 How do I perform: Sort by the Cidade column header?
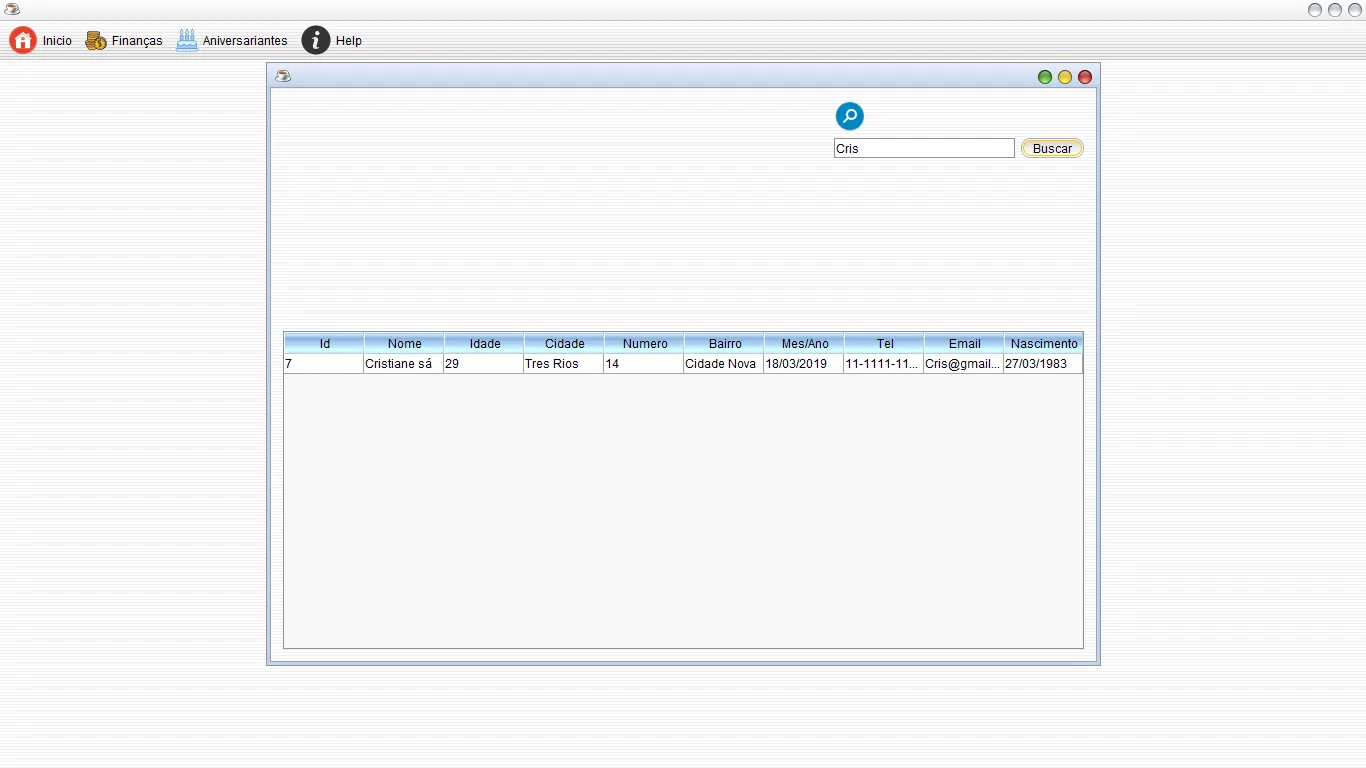tap(564, 343)
